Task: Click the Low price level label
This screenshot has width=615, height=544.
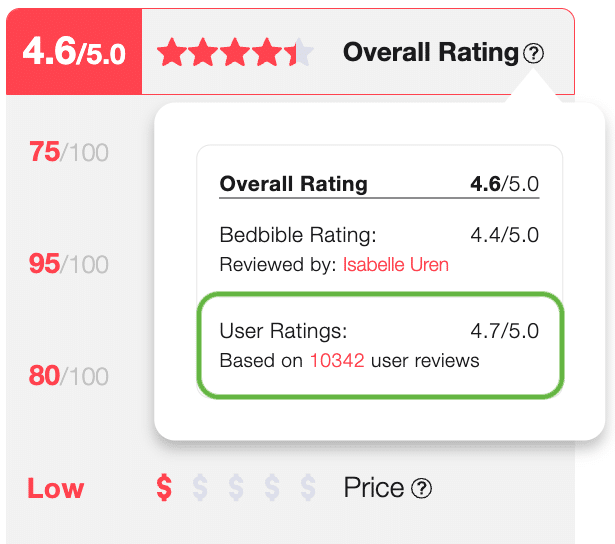Action: point(56,489)
